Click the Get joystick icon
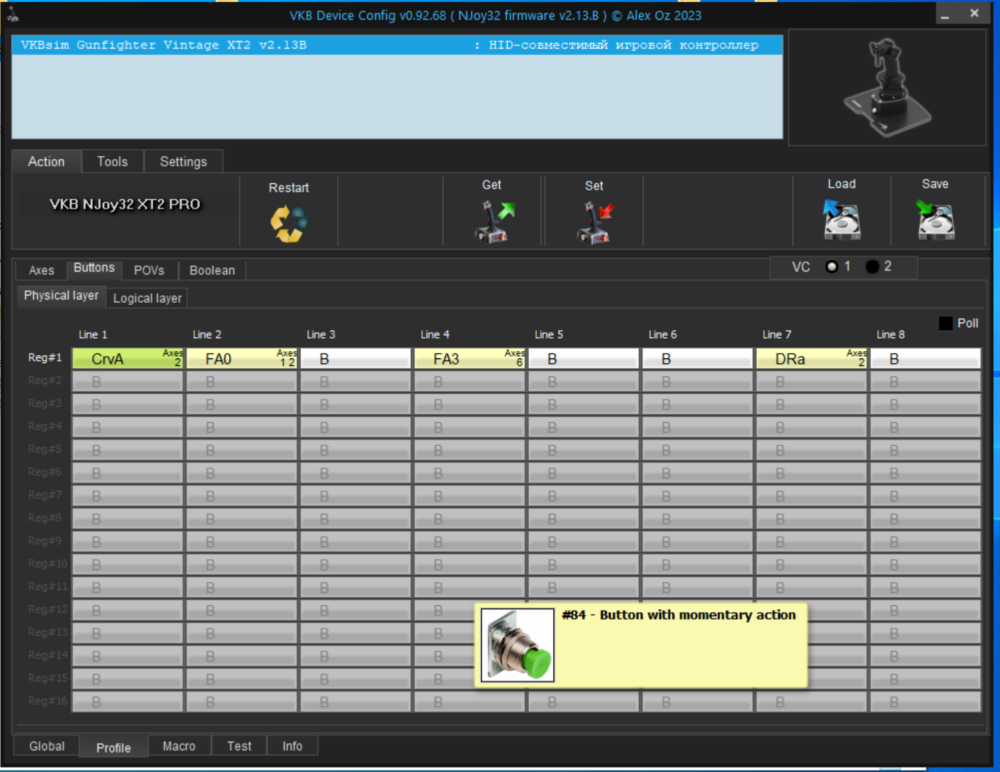 point(494,221)
